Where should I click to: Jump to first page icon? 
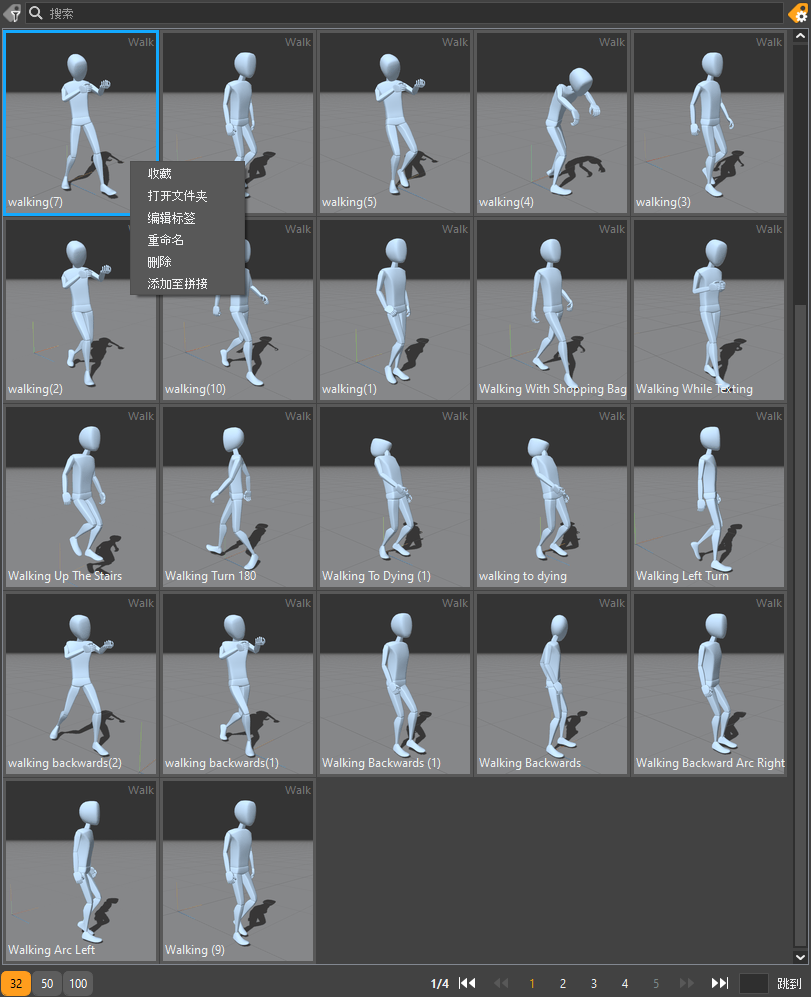467,983
